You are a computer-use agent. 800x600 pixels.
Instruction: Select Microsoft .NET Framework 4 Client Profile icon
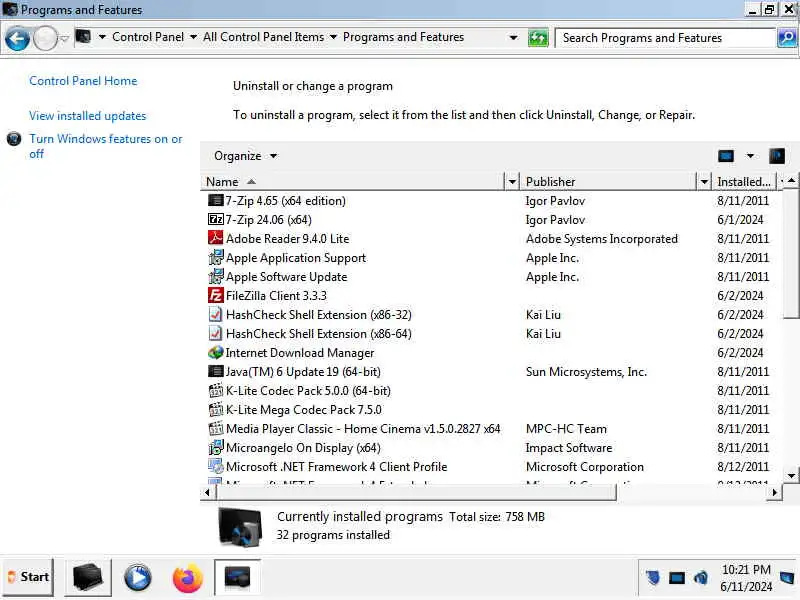(x=216, y=466)
